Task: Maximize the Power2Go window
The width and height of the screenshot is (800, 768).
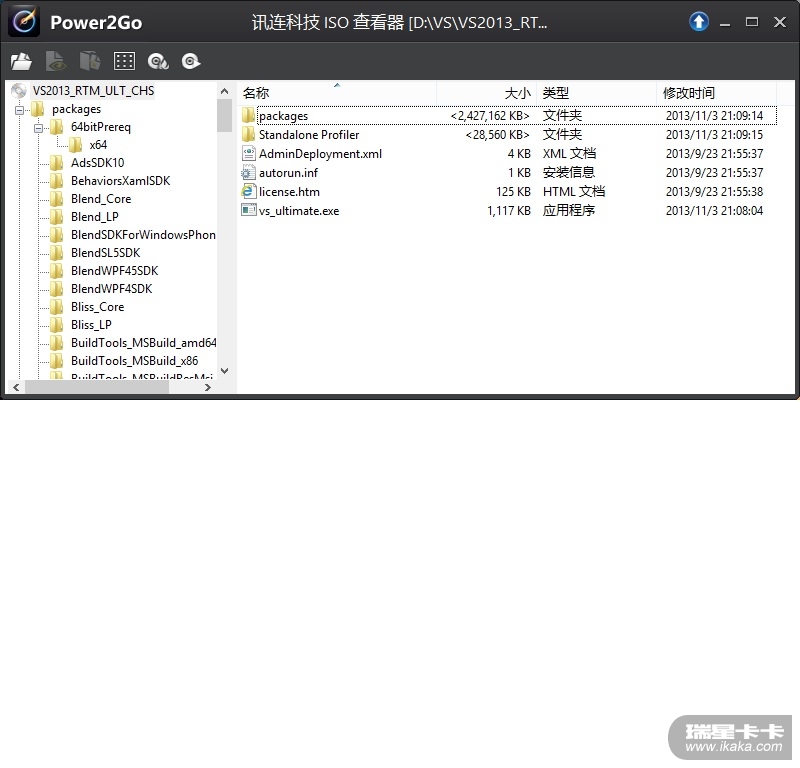Action: click(x=752, y=22)
